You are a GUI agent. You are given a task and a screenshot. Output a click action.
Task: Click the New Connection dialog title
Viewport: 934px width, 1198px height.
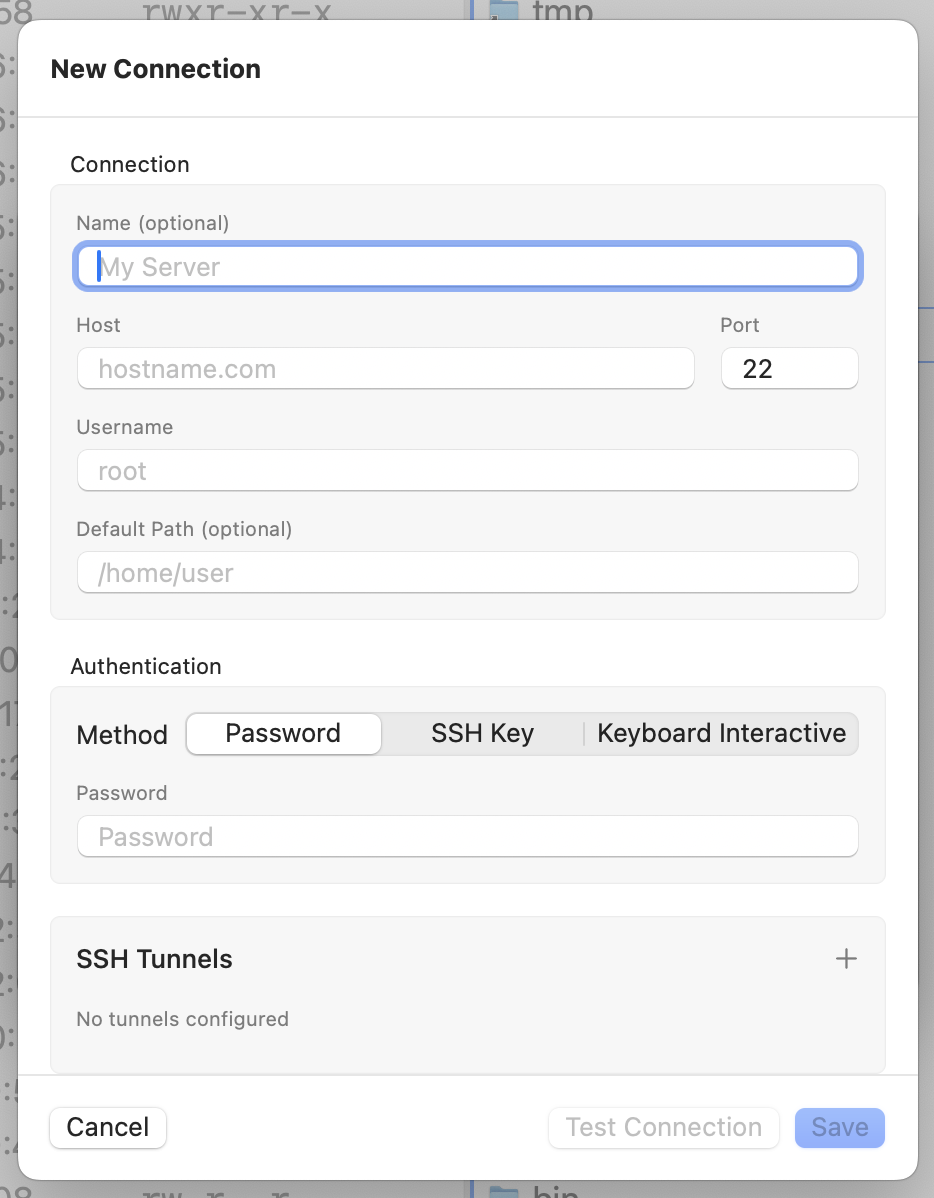pyautogui.click(x=155, y=69)
